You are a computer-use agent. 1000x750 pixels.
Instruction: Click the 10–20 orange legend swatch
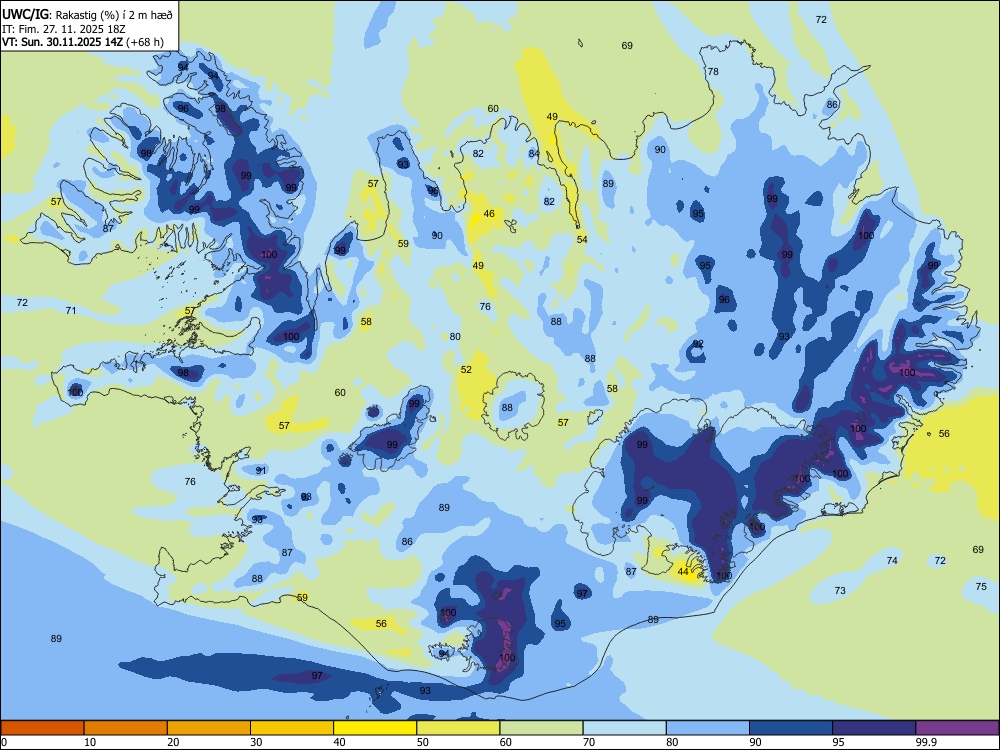(x=126, y=728)
